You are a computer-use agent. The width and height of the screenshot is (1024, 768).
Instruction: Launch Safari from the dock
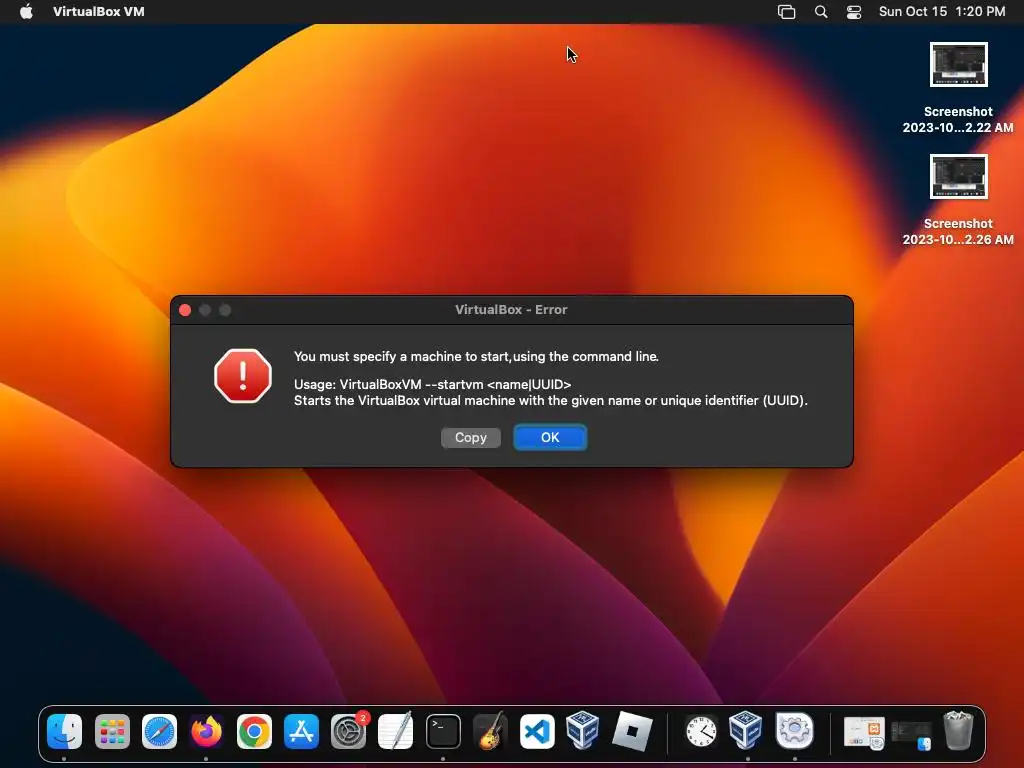click(x=159, y=731)
